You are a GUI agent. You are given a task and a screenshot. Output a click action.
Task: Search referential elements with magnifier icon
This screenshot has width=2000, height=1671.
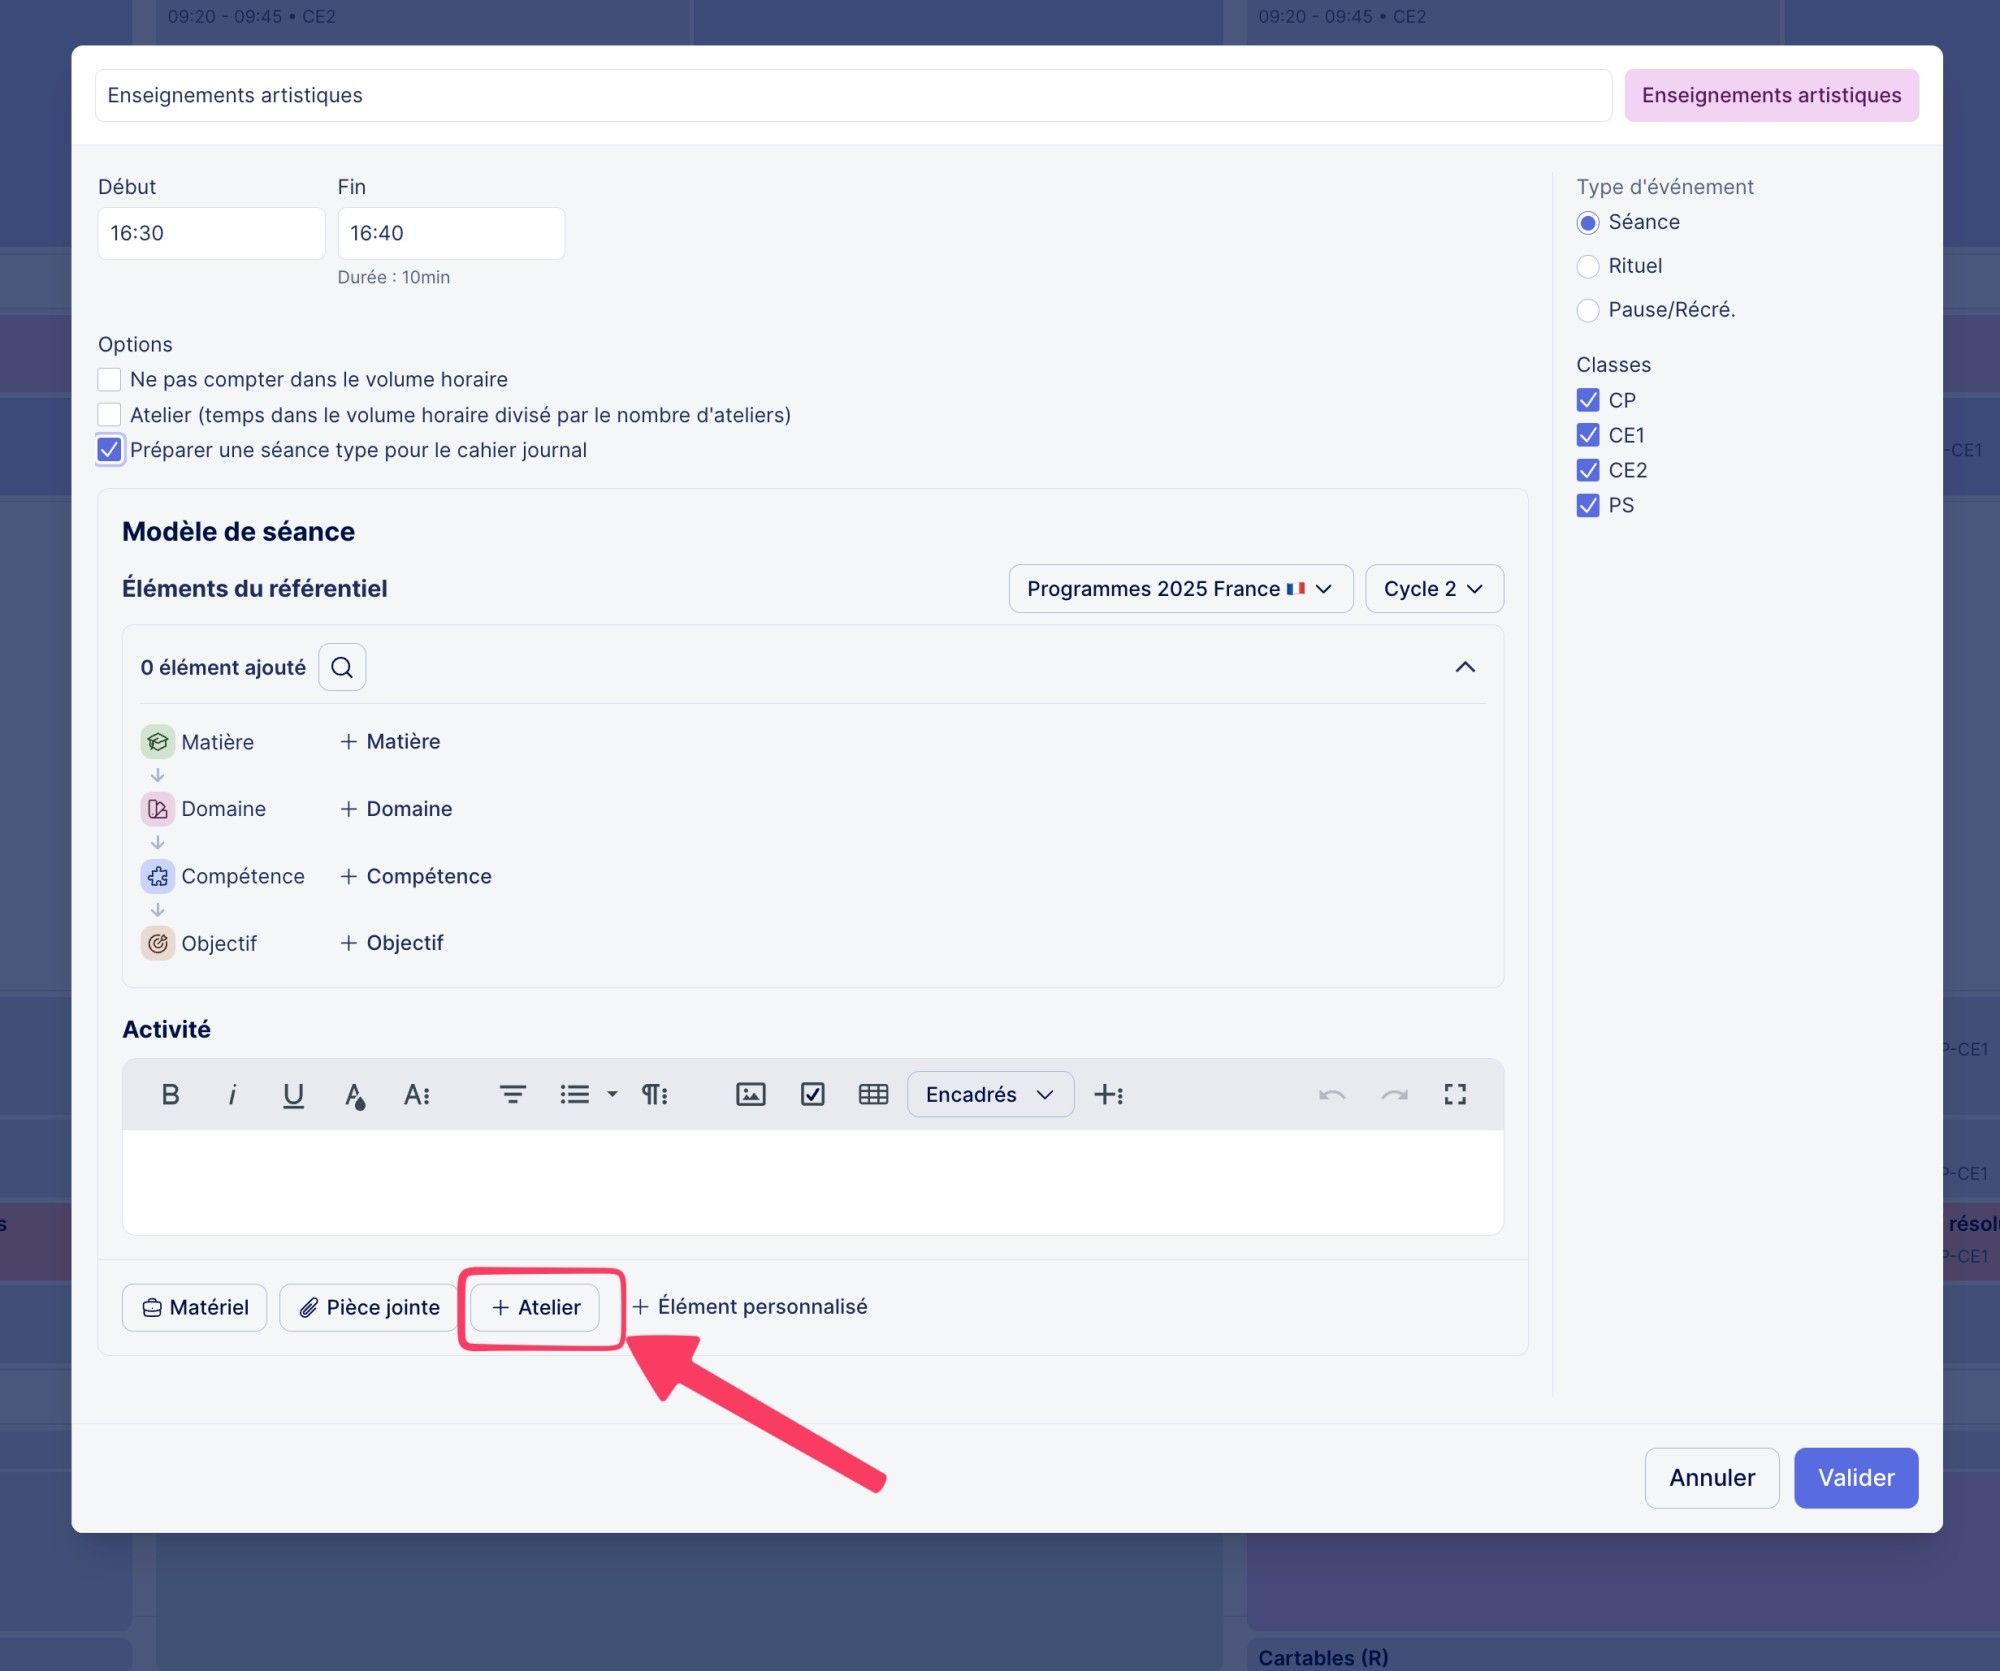click(x=342, y=667)
